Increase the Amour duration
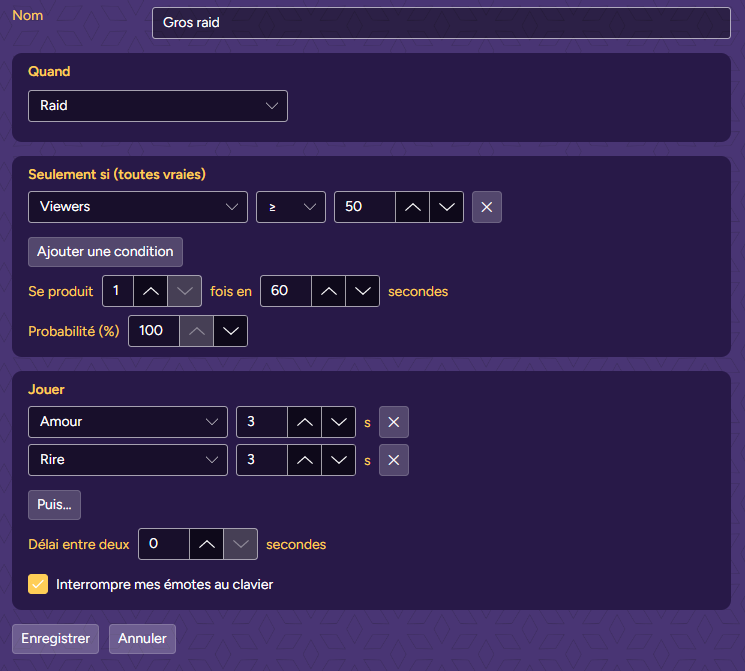 click(x=305, y=422)
